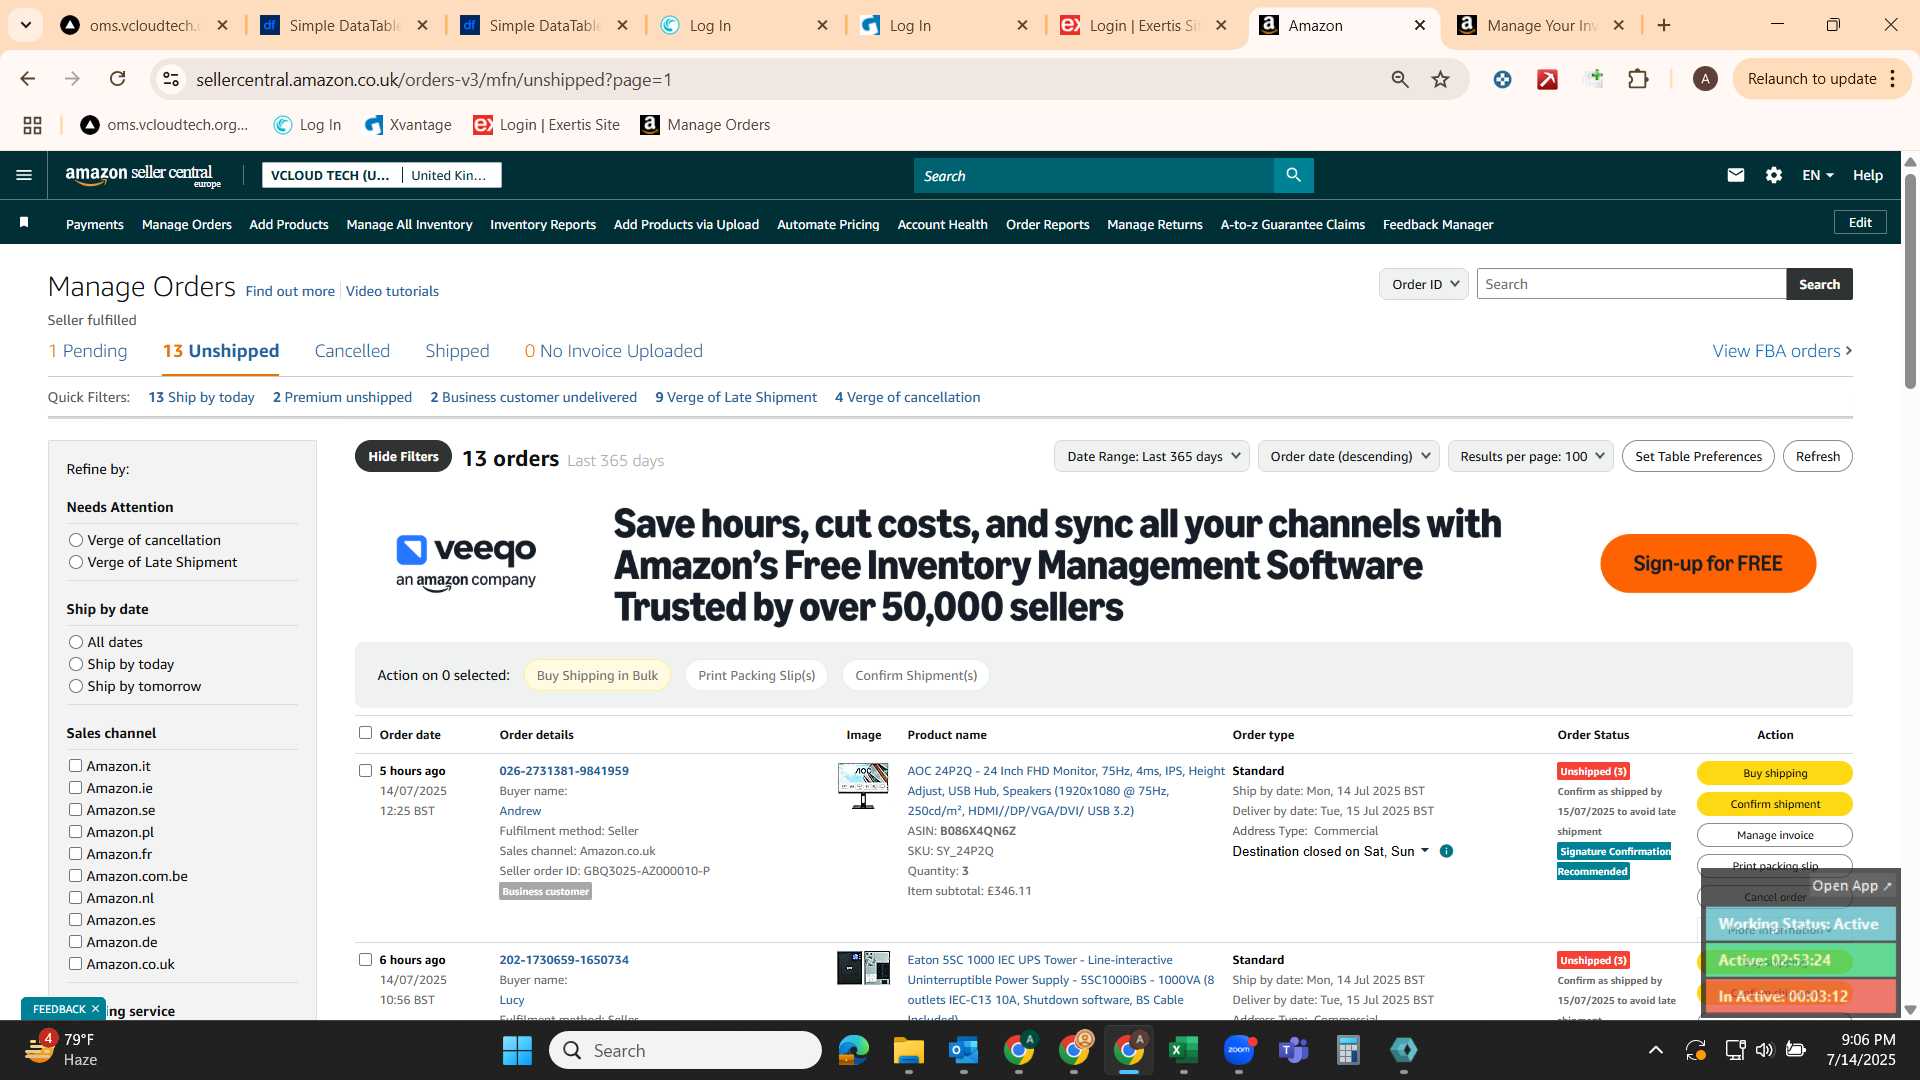Click the page vertical scrollbar
The width and height of the screenshot is (1920, 1080).
pyautogui.click(x=1910, y=280)
